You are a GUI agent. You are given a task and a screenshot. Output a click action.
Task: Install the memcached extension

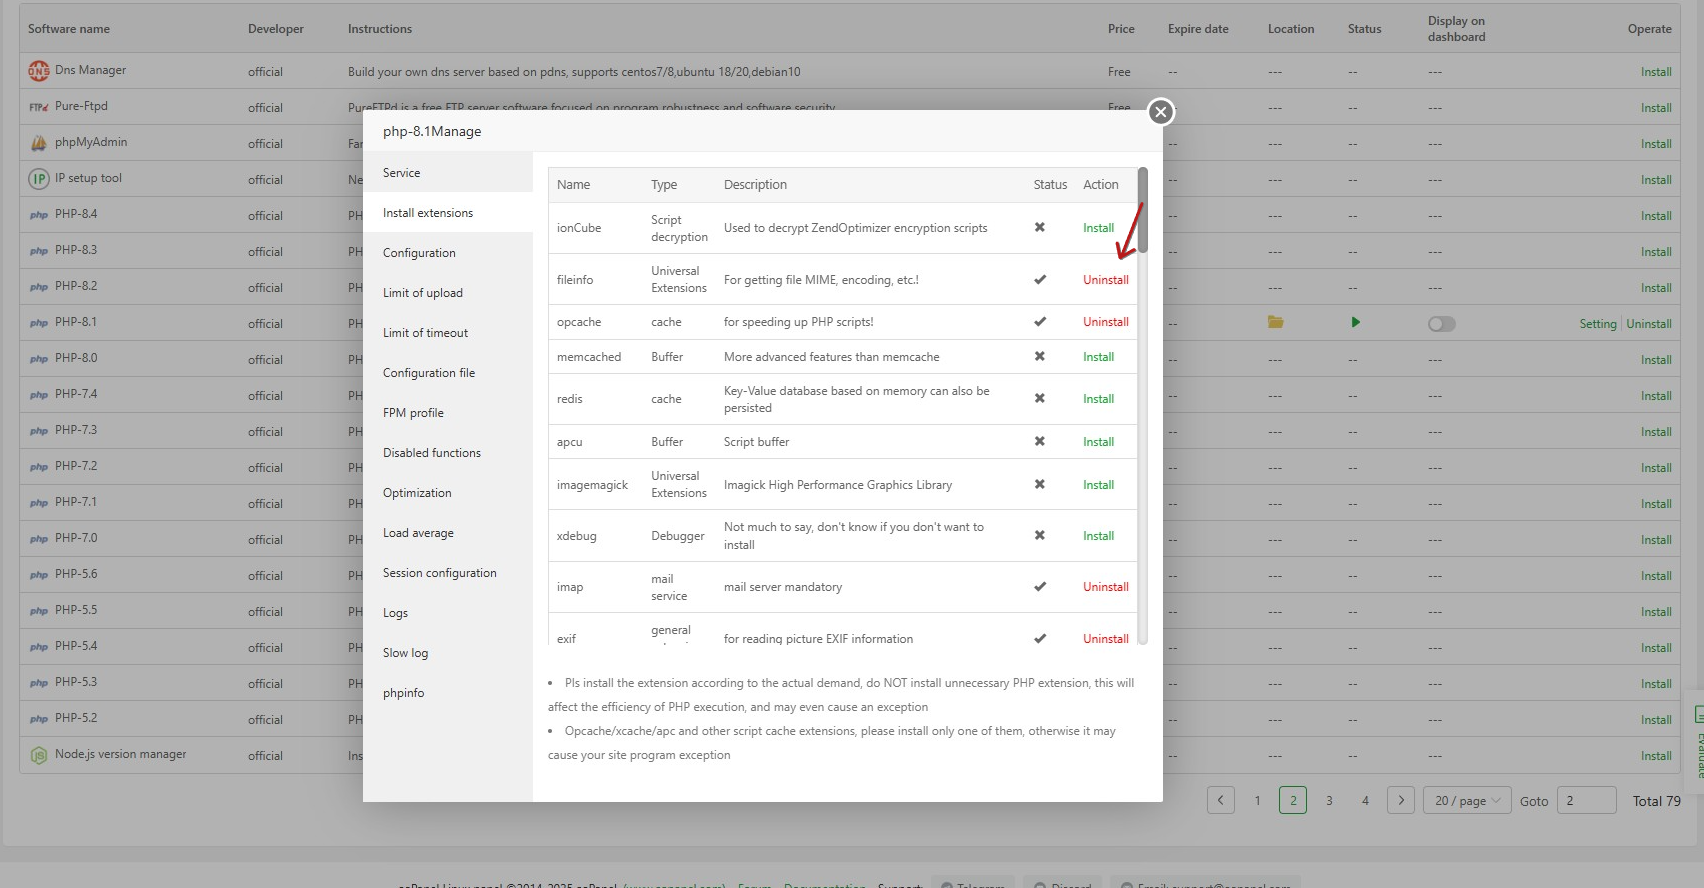coord(1098,357)
